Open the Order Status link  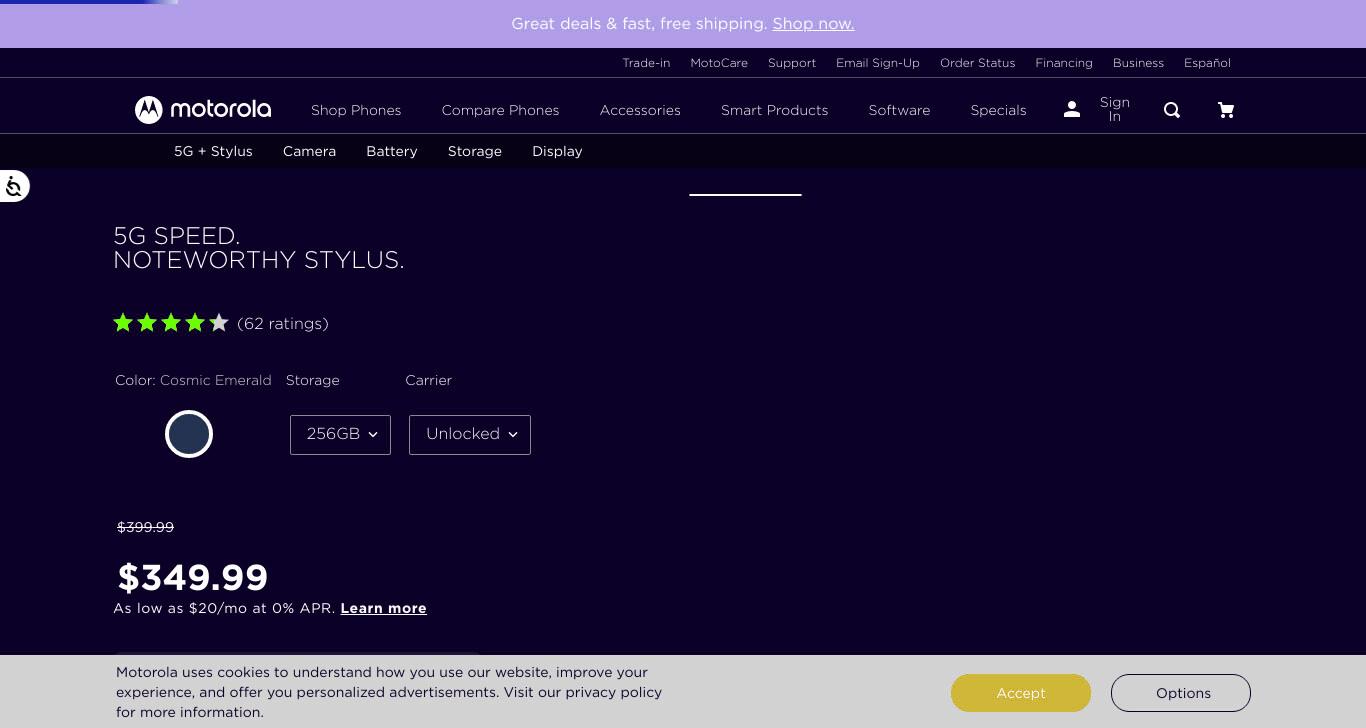[x=978, y=63]
